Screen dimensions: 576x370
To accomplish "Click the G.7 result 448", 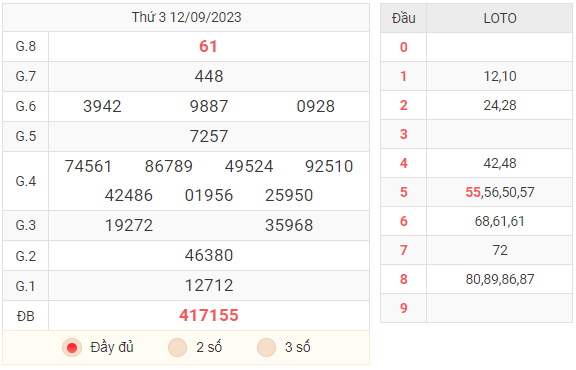I will 209,76.
